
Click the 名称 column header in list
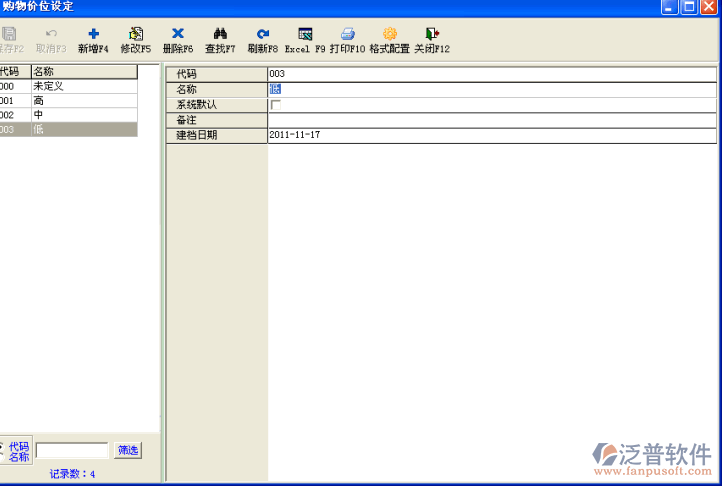[84, 72]
